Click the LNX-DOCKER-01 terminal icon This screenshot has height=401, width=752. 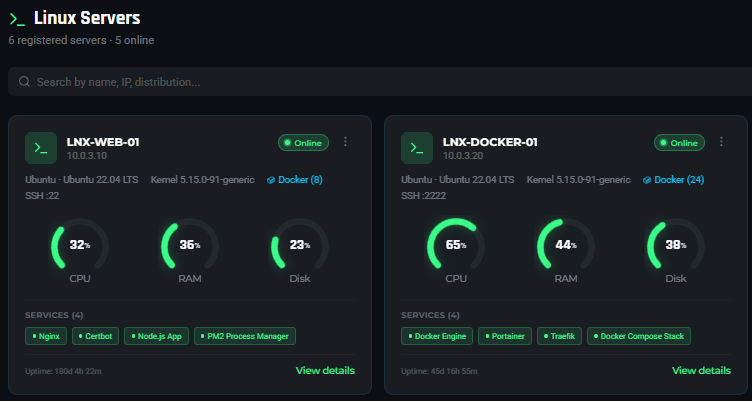pyautogui.click(x=416, y=148)
